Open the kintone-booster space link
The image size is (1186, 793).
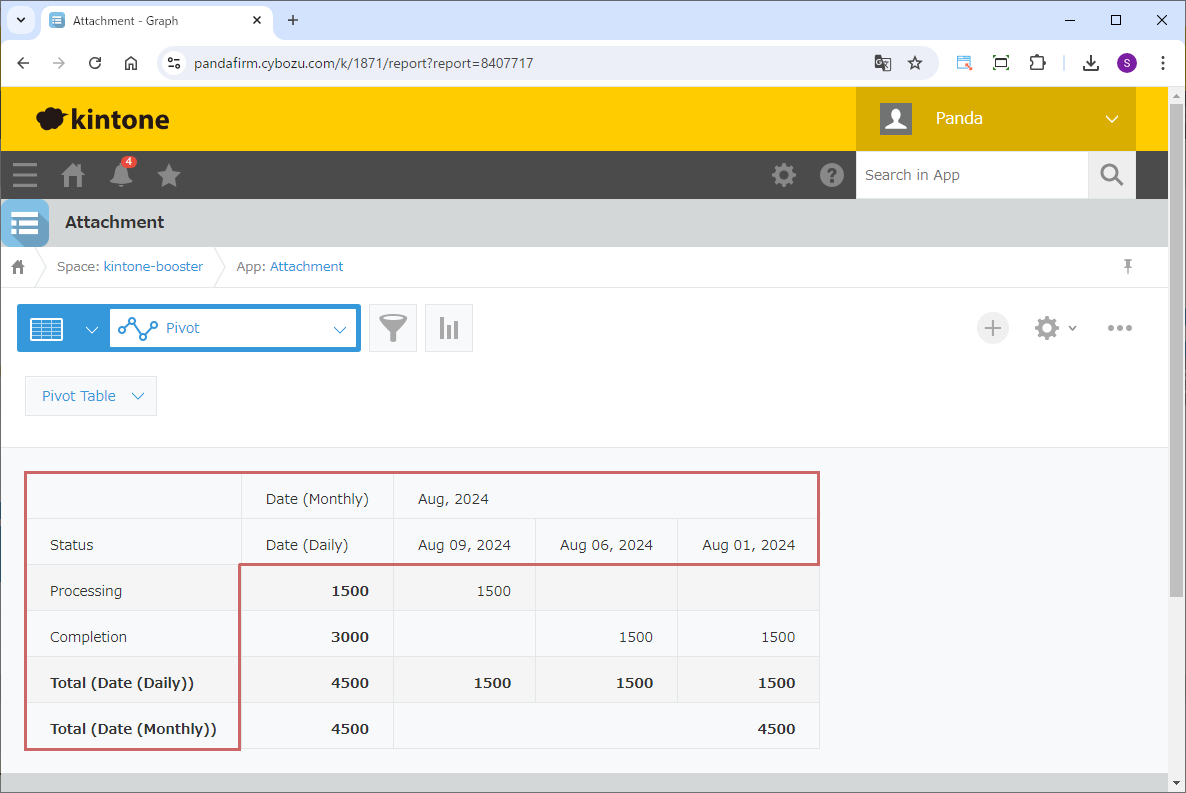[x=153, y=266]
